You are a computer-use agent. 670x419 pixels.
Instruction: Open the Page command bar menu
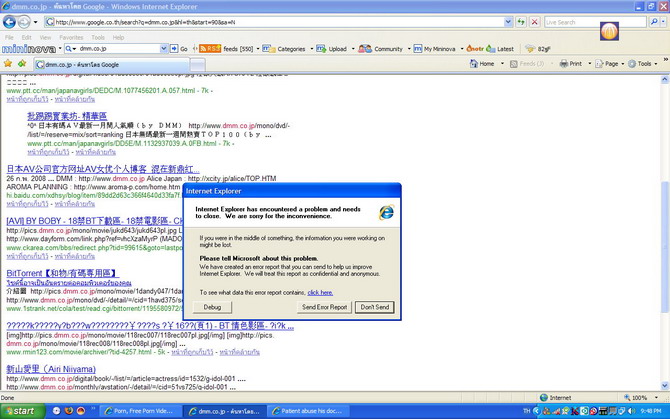click(609, 64)
